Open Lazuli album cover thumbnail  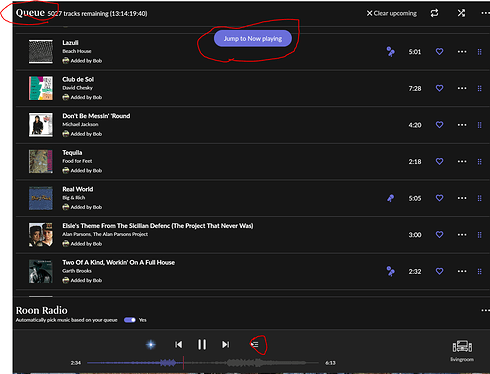41,52
